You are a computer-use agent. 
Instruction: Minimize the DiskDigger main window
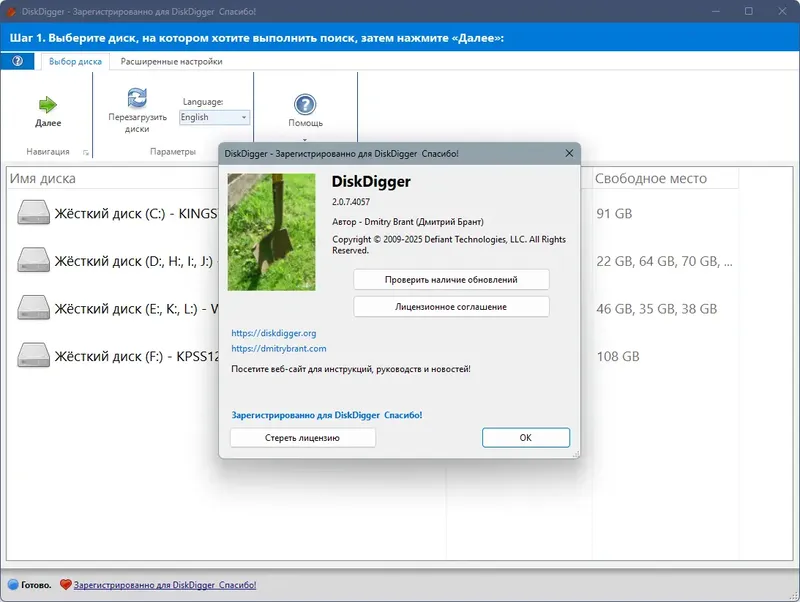click(716, 11)
